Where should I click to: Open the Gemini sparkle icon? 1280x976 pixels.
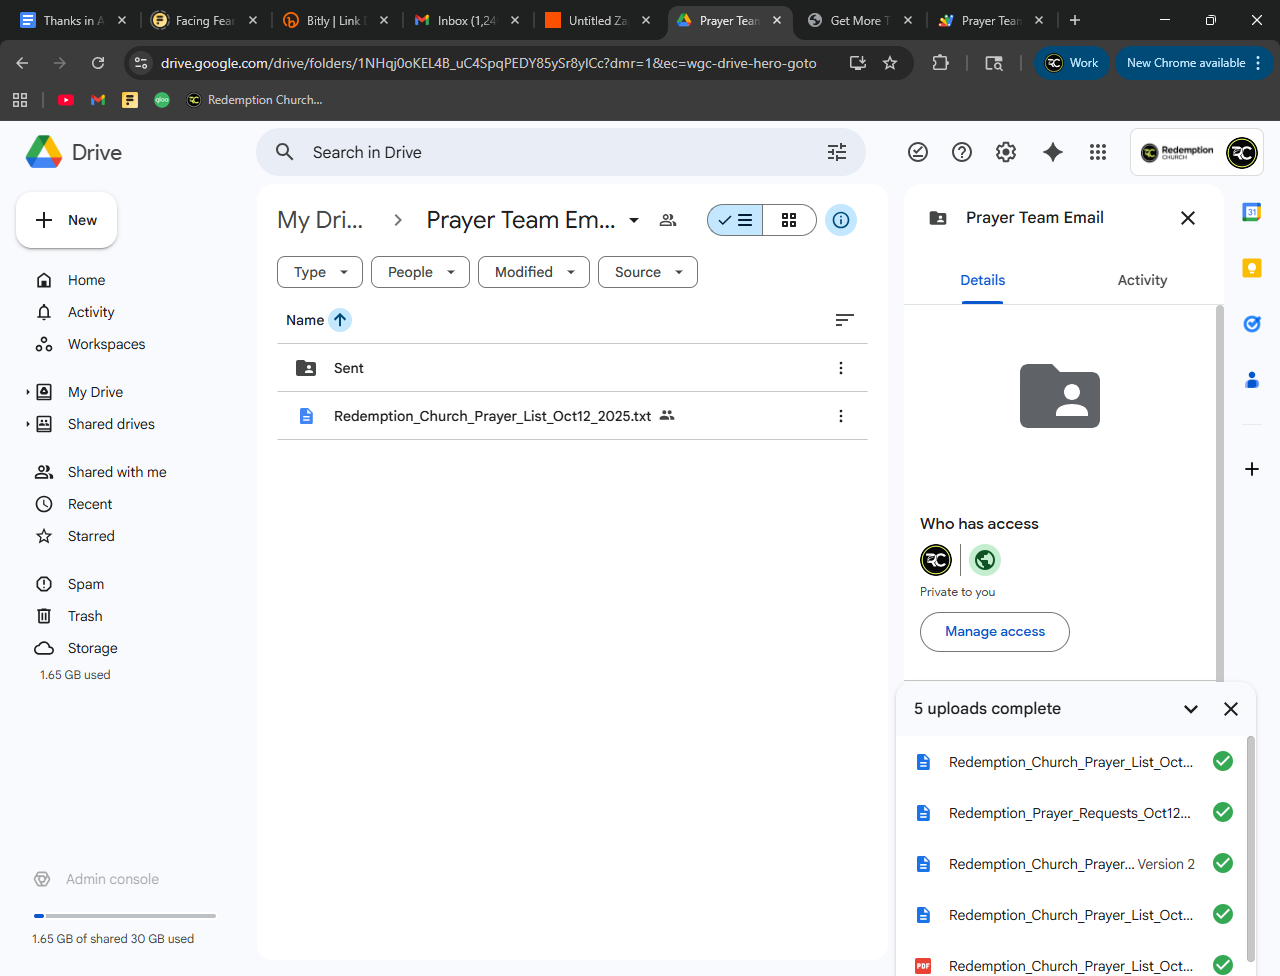(x=1052, y=152)
